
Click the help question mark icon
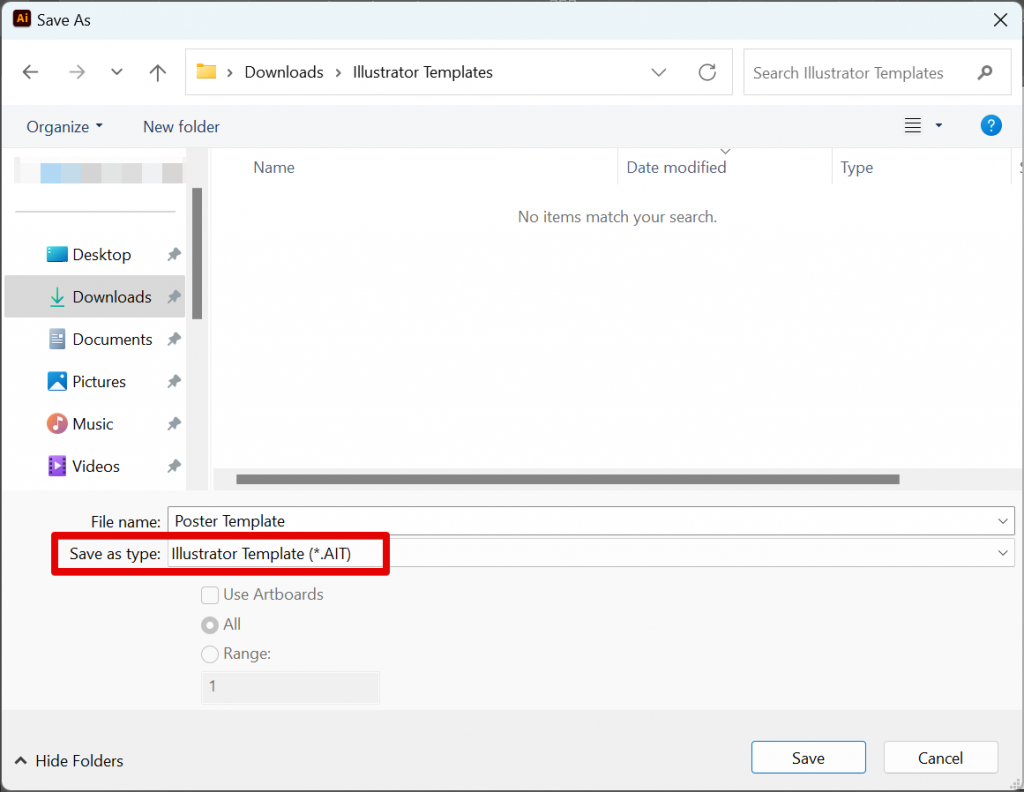[990, 126]
